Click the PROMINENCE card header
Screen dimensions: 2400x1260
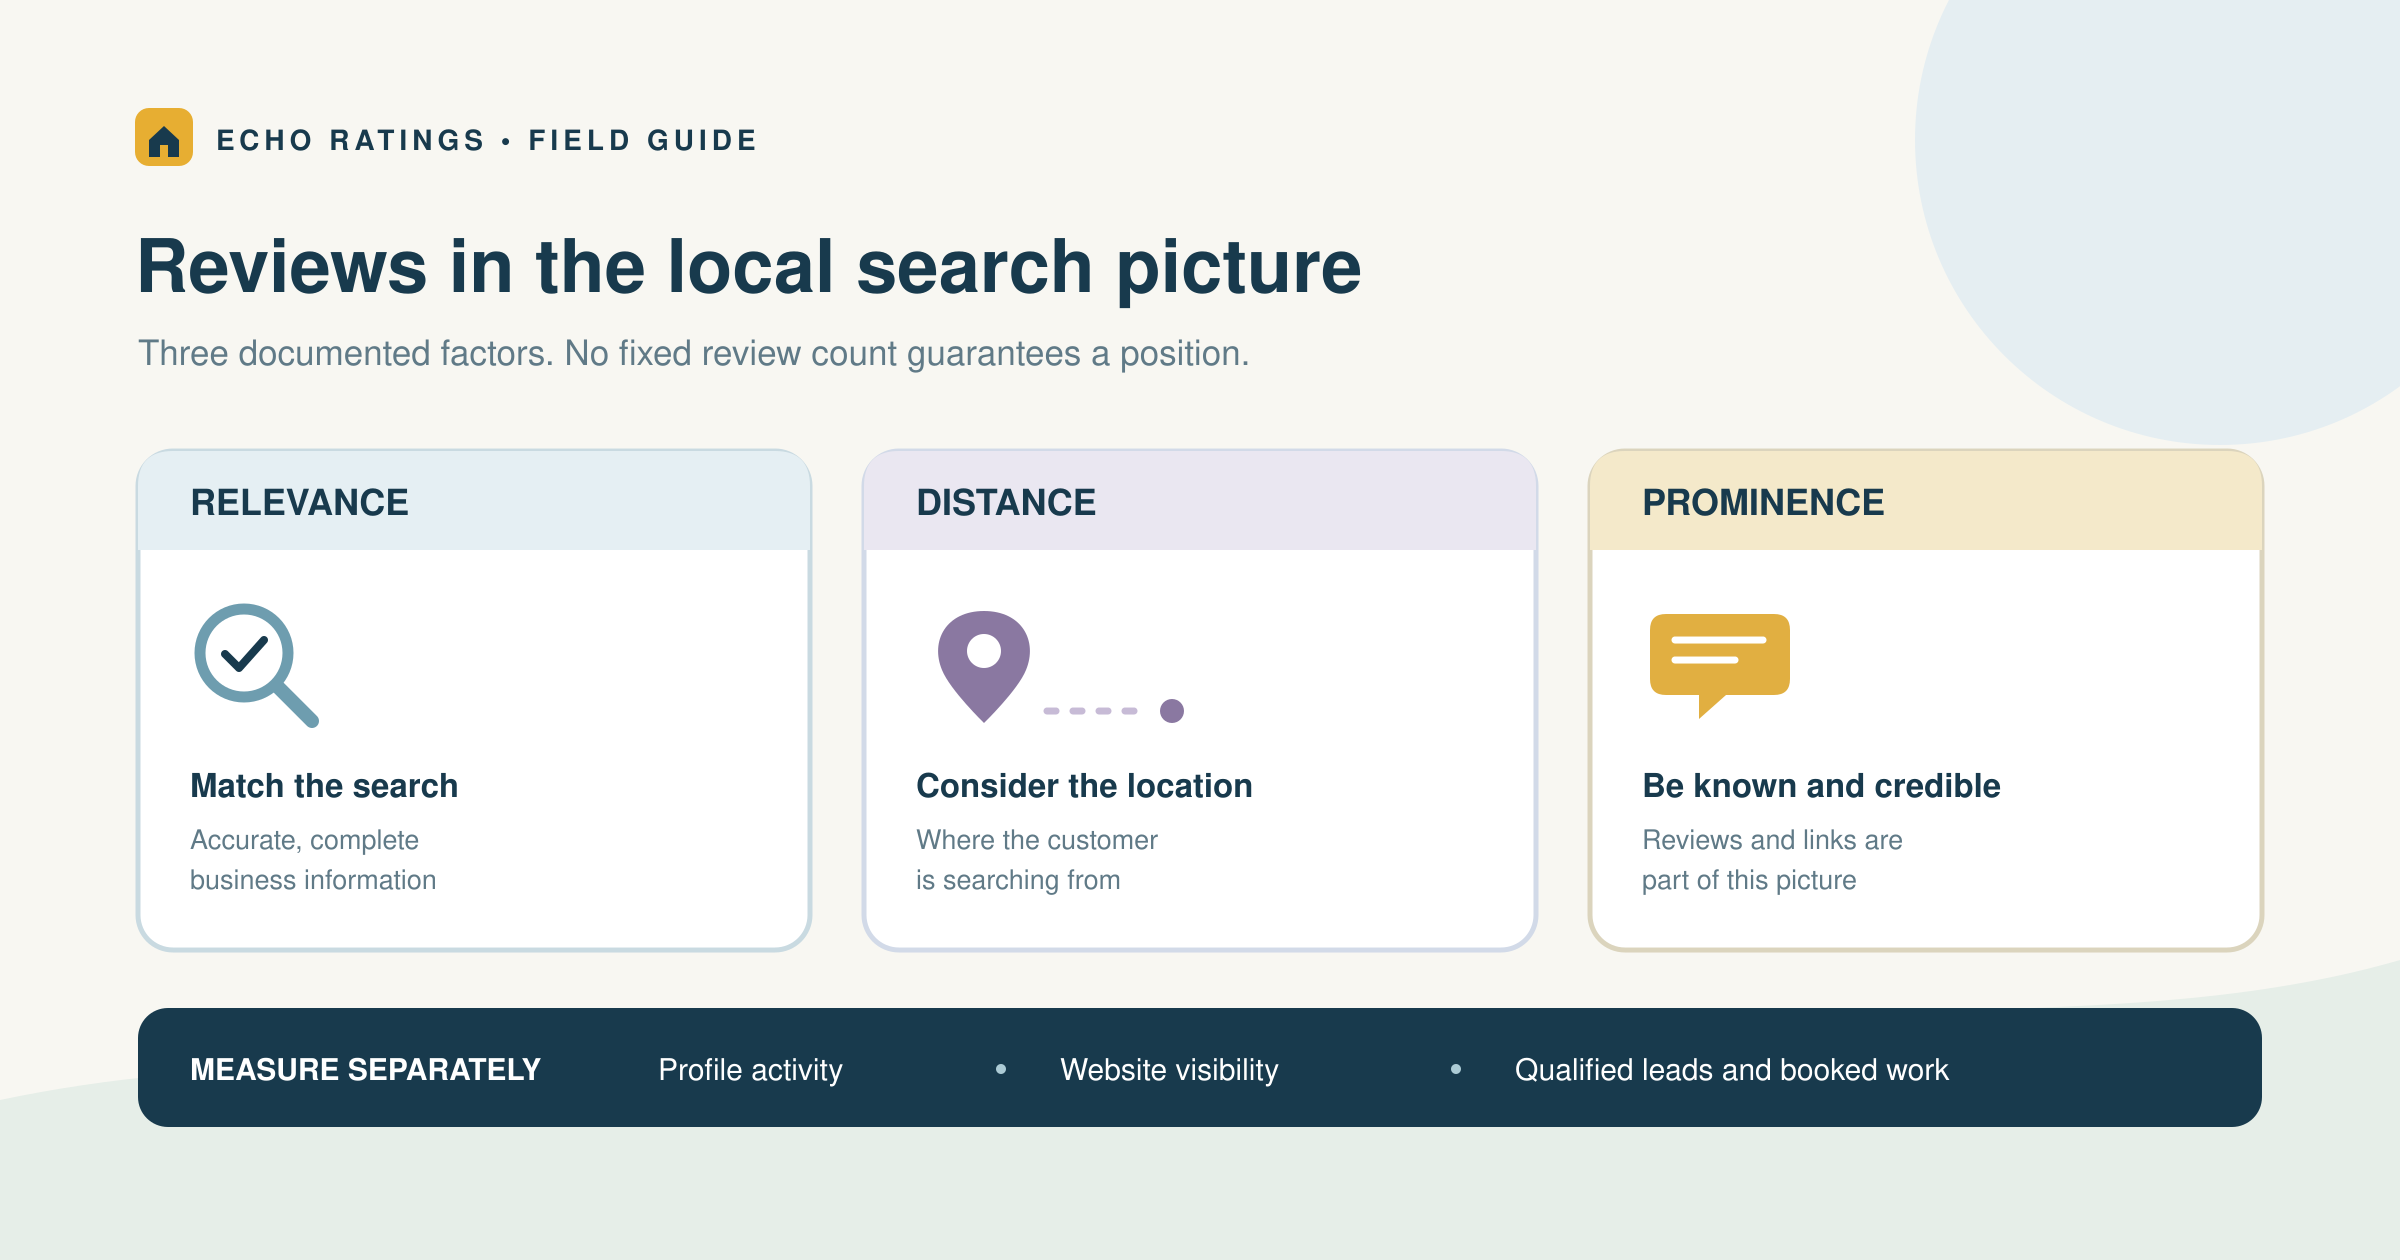pyautogui.click(x=1926, y=501)
